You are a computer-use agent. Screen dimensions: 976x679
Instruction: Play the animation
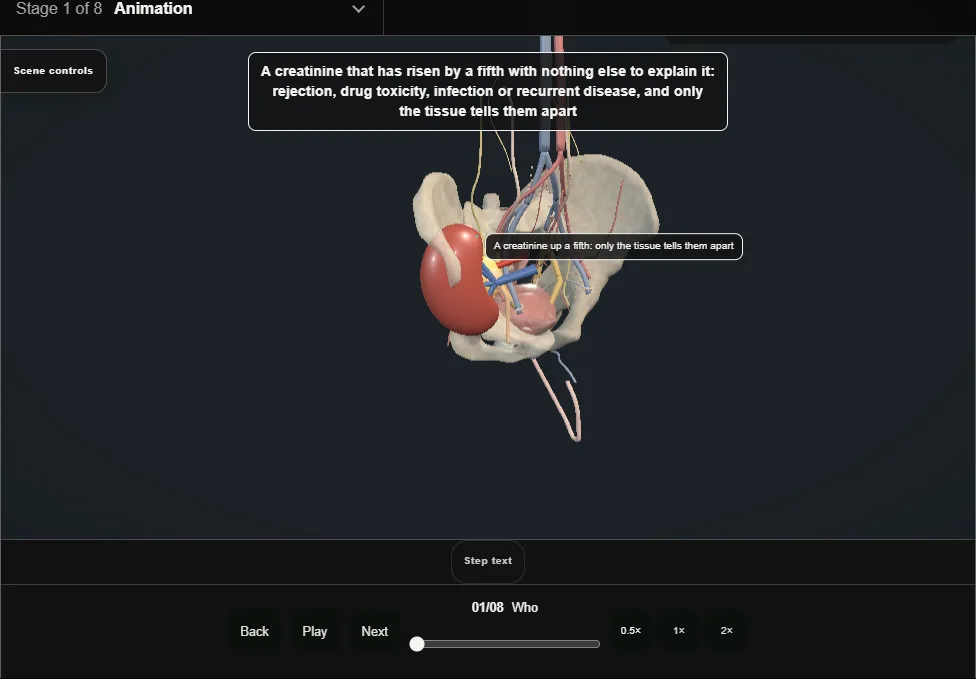point(314,632)
